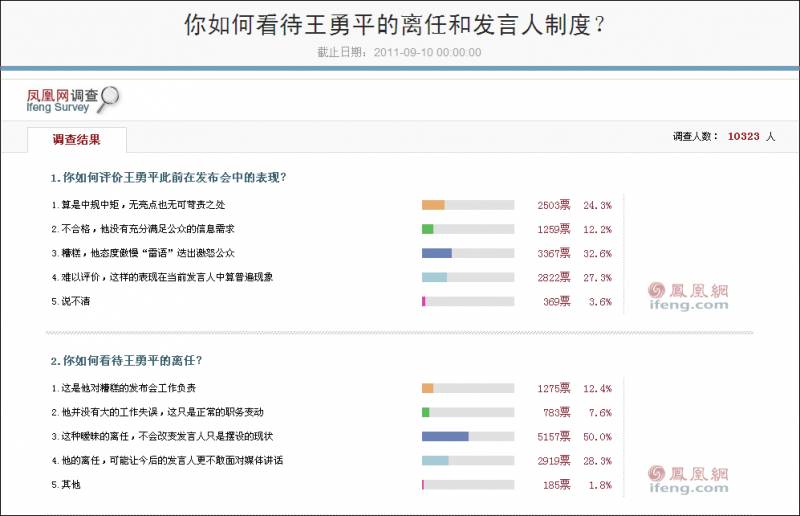
Task: Click the ifeng.com watermark logo in question 2 section
Action: click(x=686, y=479)
